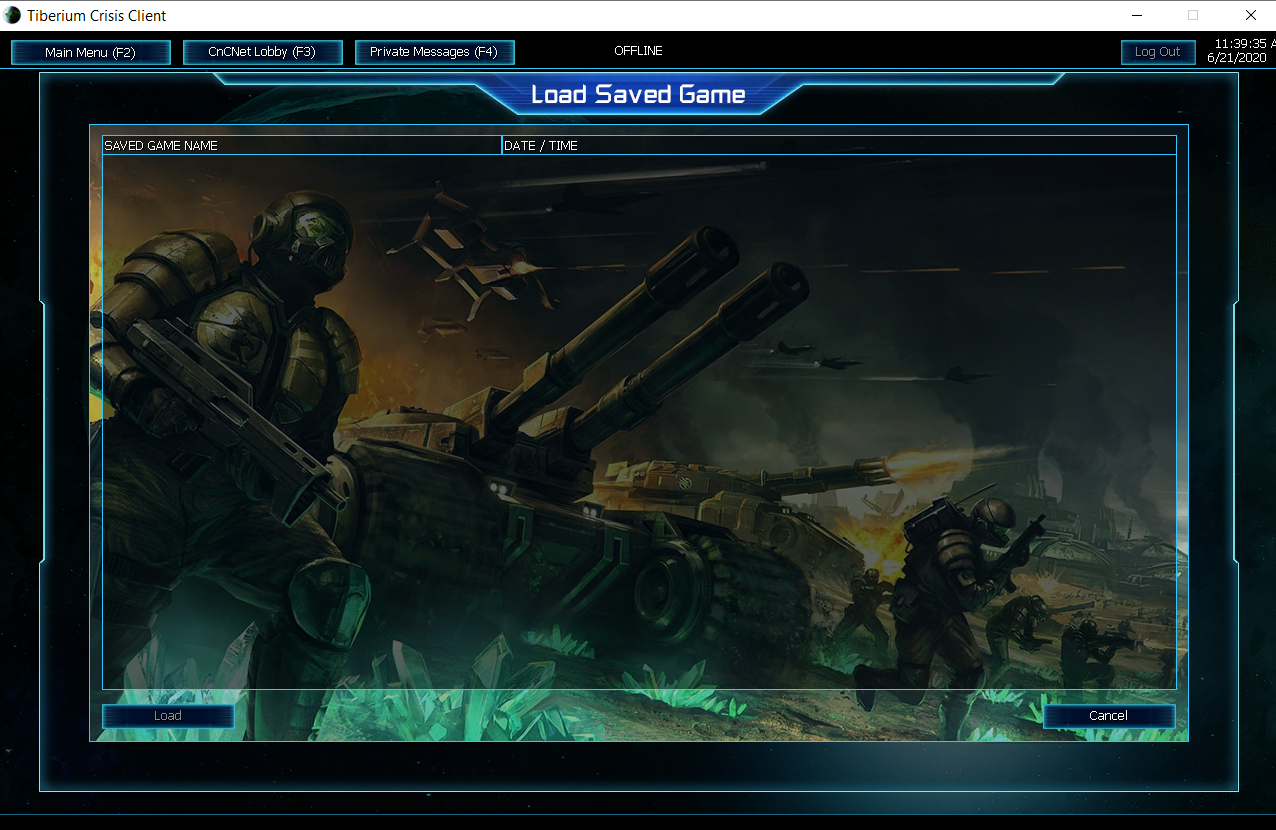Open Main Menu (F2) tab
The height and width of the screenshot is (830, 1276).
(x=91, y=52)
